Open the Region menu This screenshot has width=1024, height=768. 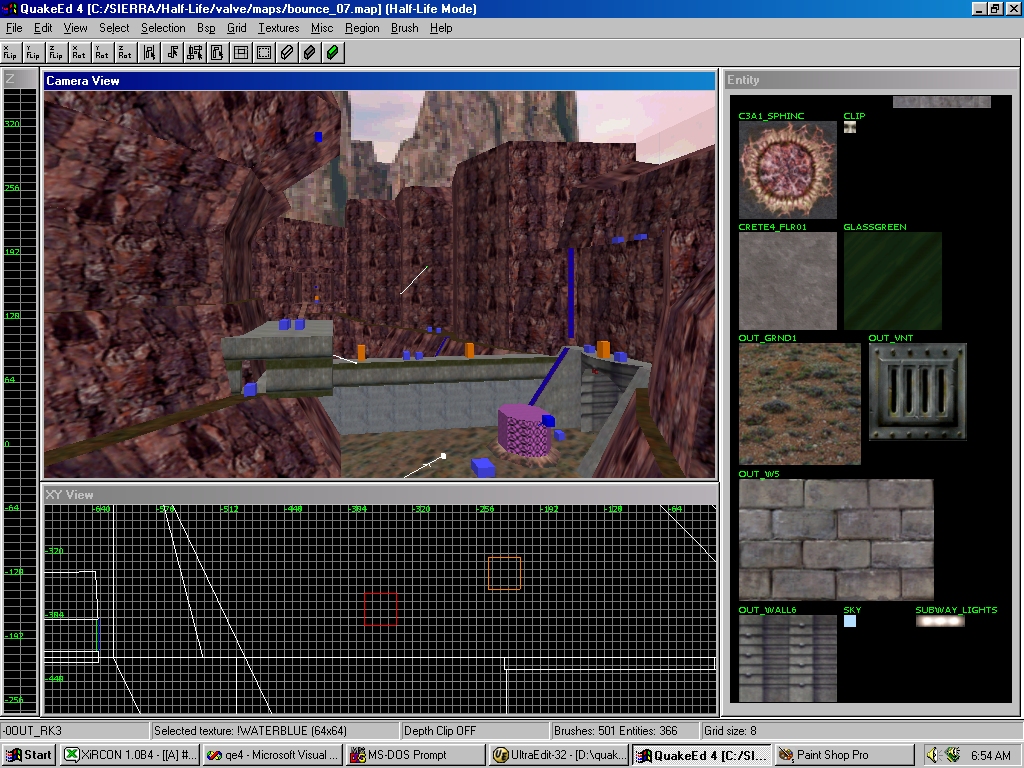[x=362, y=28]
